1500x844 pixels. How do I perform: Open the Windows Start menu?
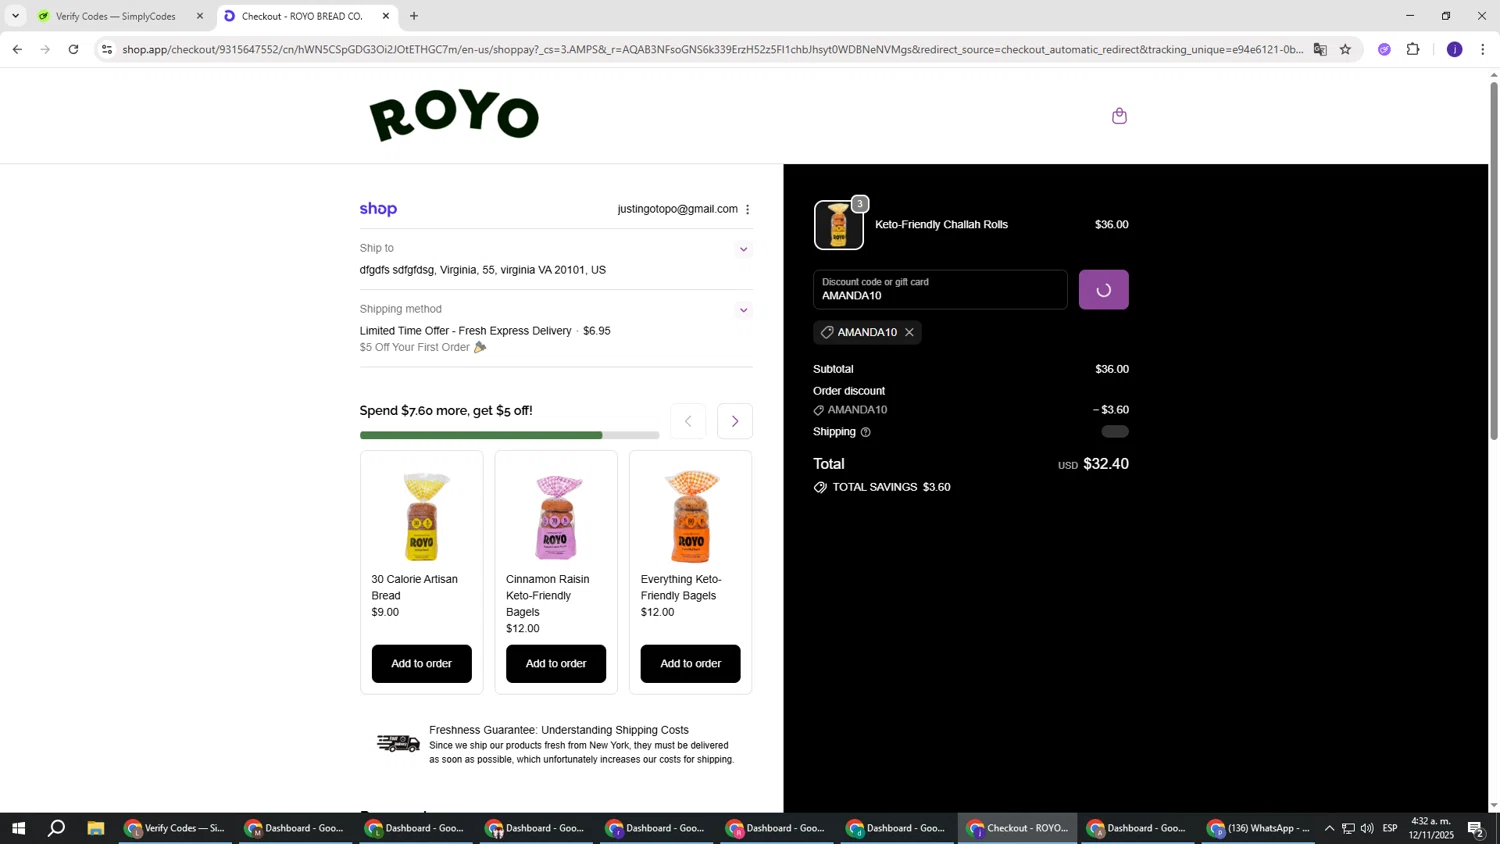[x=18, y=828]
